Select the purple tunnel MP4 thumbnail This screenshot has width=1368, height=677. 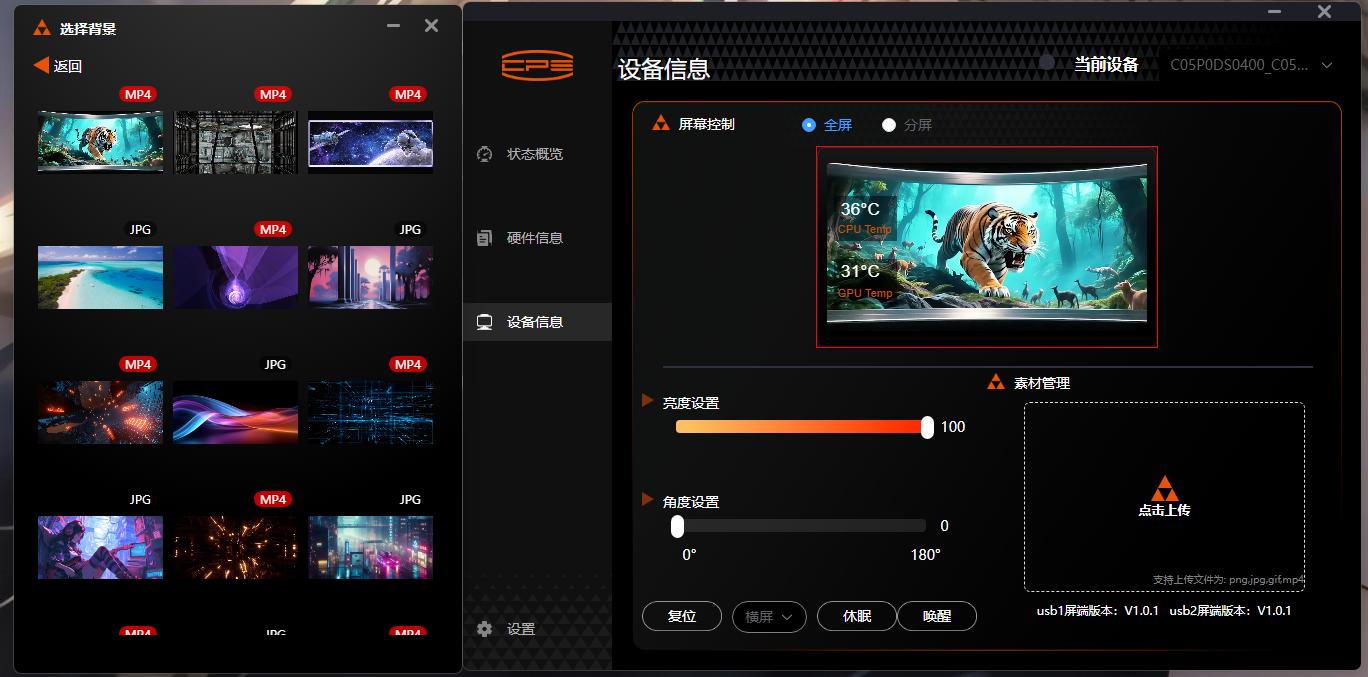(236, 277)
